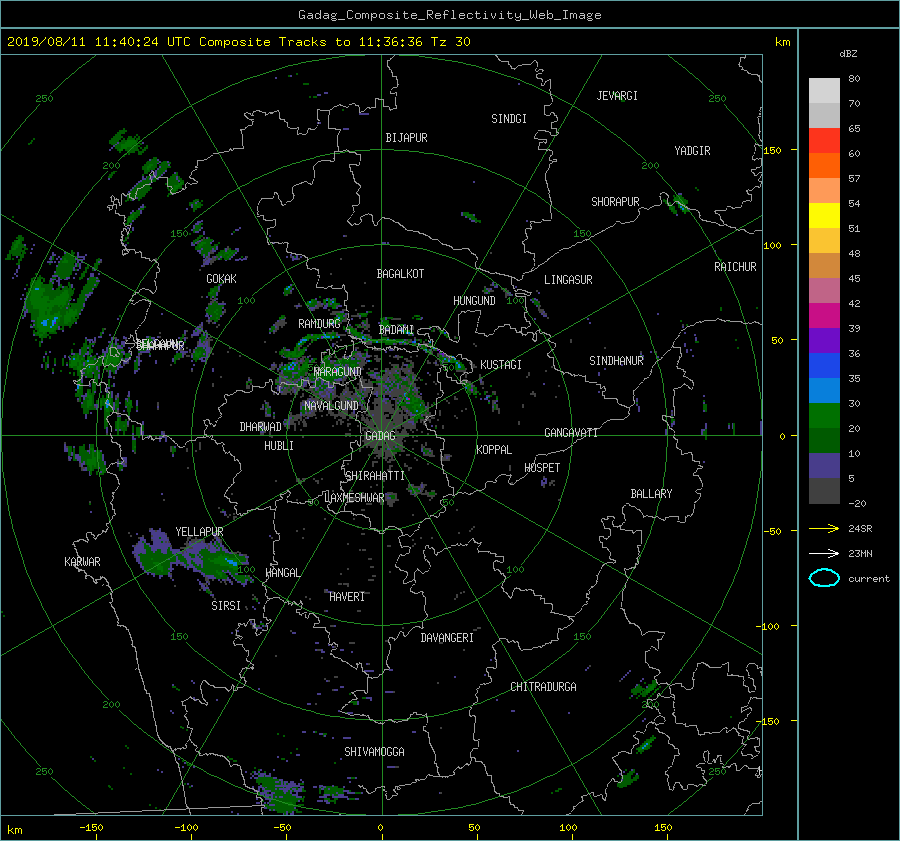The width and height of the screenshot is (900, 841).
Task: Click the YADGIR city label
Action: (692, 151)
